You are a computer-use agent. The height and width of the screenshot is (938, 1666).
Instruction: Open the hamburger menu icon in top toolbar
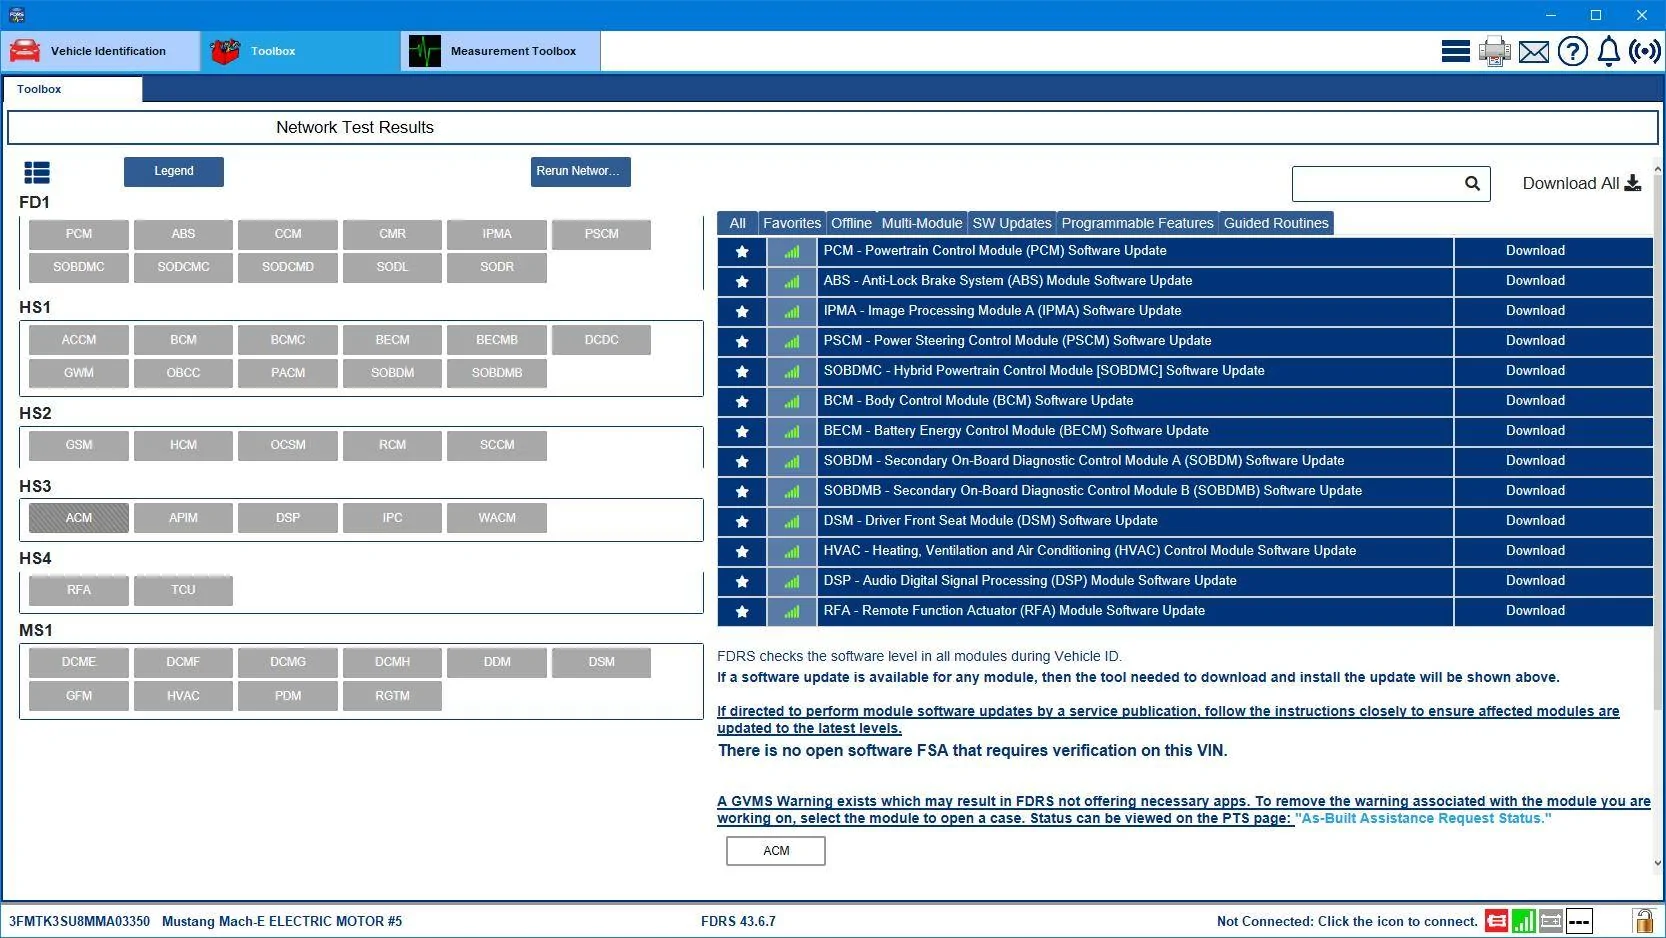click(x=1455, y=51)
